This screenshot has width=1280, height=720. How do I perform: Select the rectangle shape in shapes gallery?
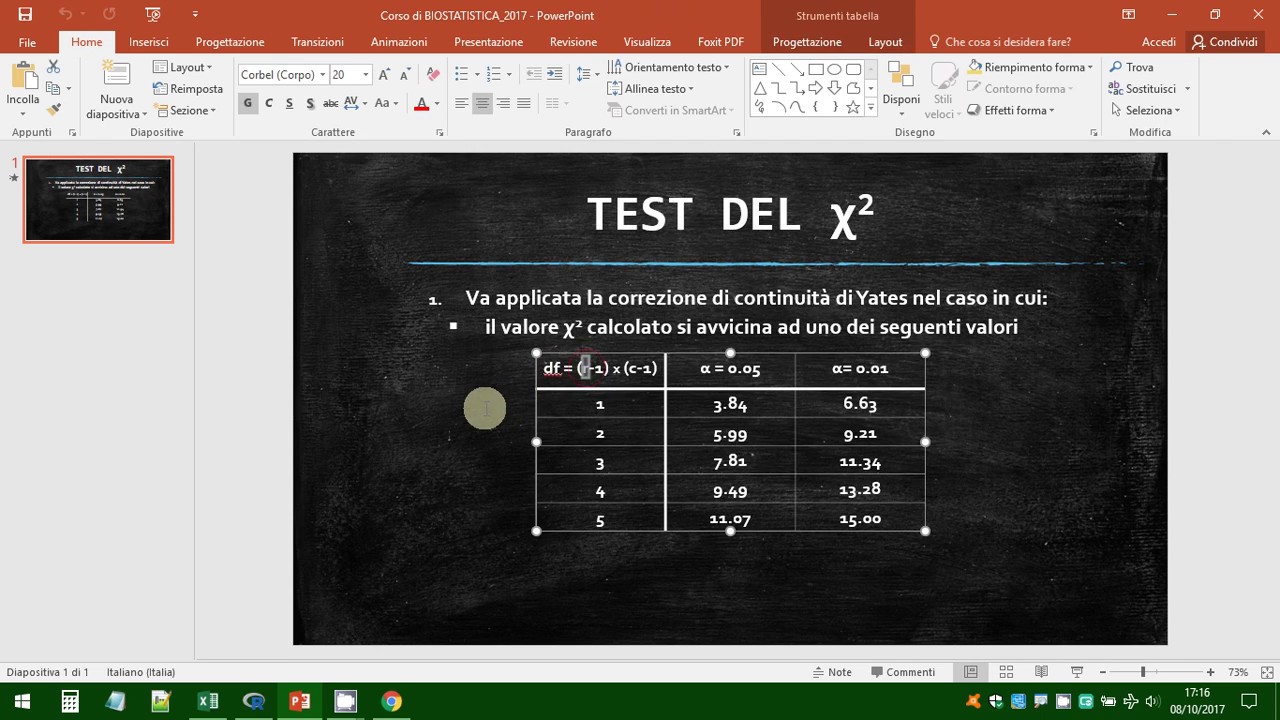(816, 69)
